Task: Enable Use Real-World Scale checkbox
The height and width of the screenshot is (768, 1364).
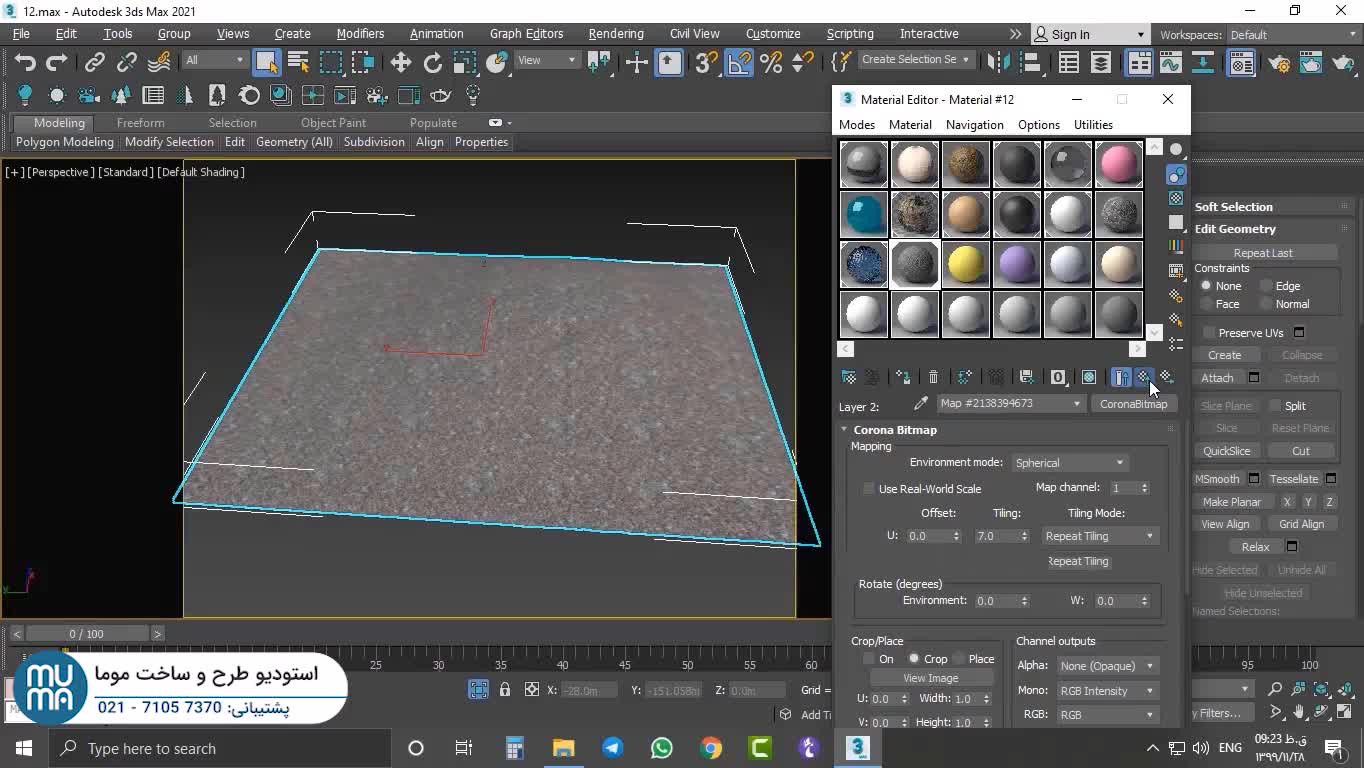Action: (869, 489)
